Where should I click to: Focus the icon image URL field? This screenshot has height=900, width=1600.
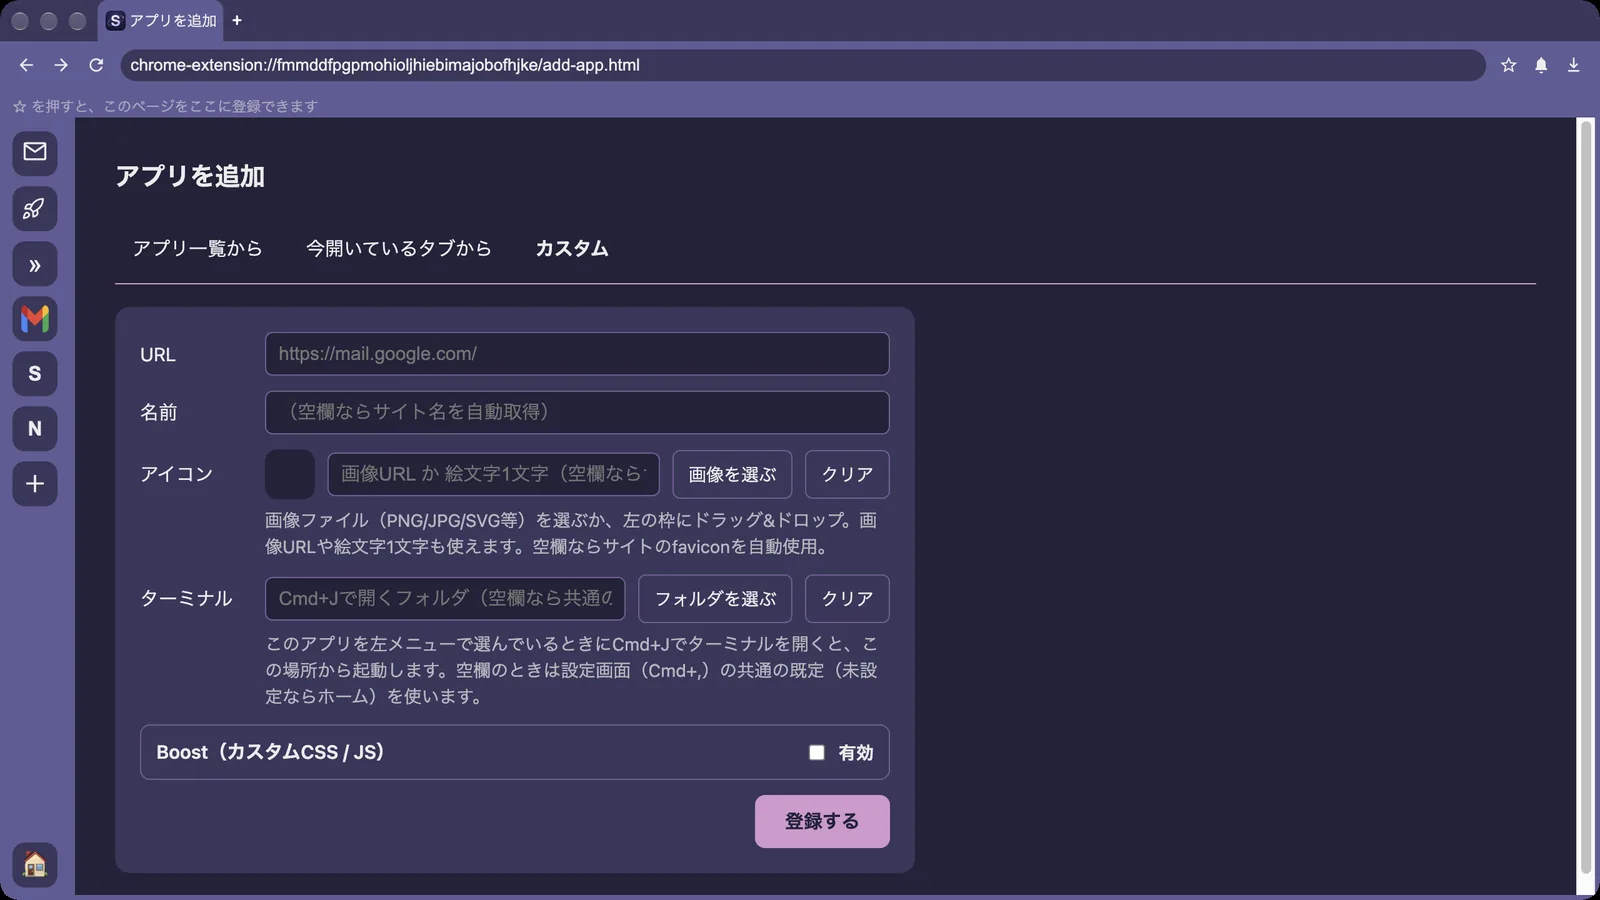click(x=493, y=474)
